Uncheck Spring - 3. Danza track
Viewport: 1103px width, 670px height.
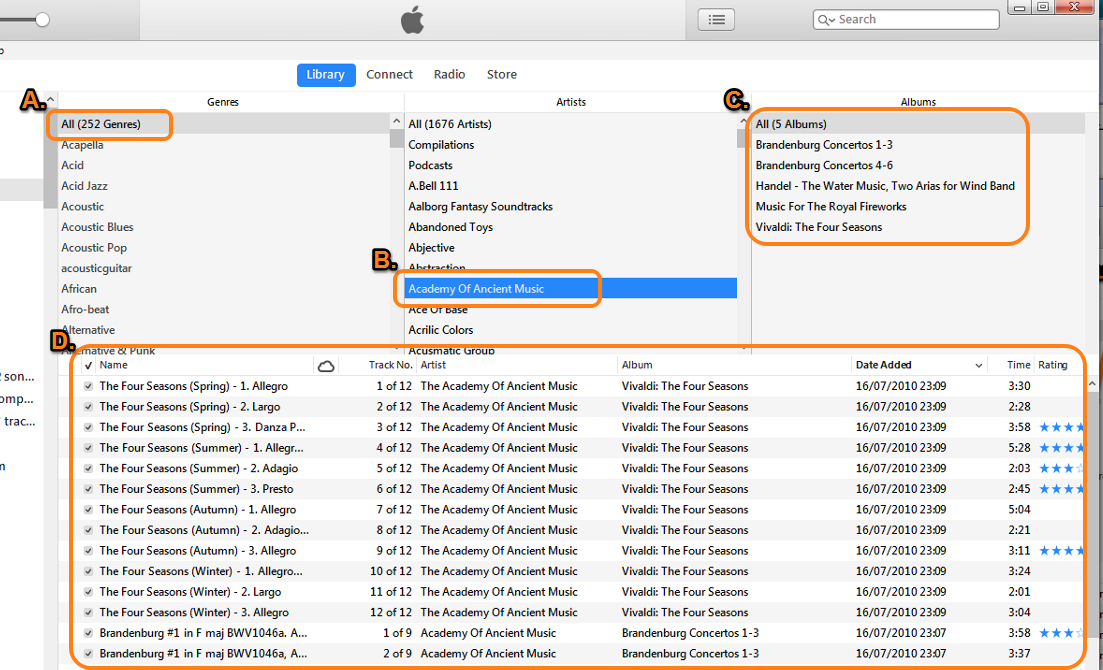88,427
